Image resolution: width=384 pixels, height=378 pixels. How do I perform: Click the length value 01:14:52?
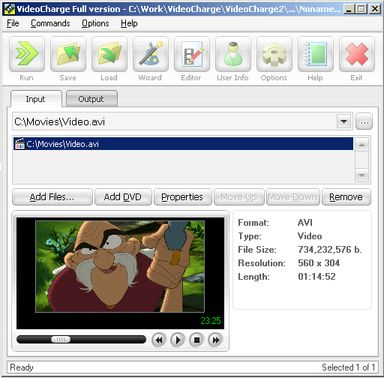point(317,276)
